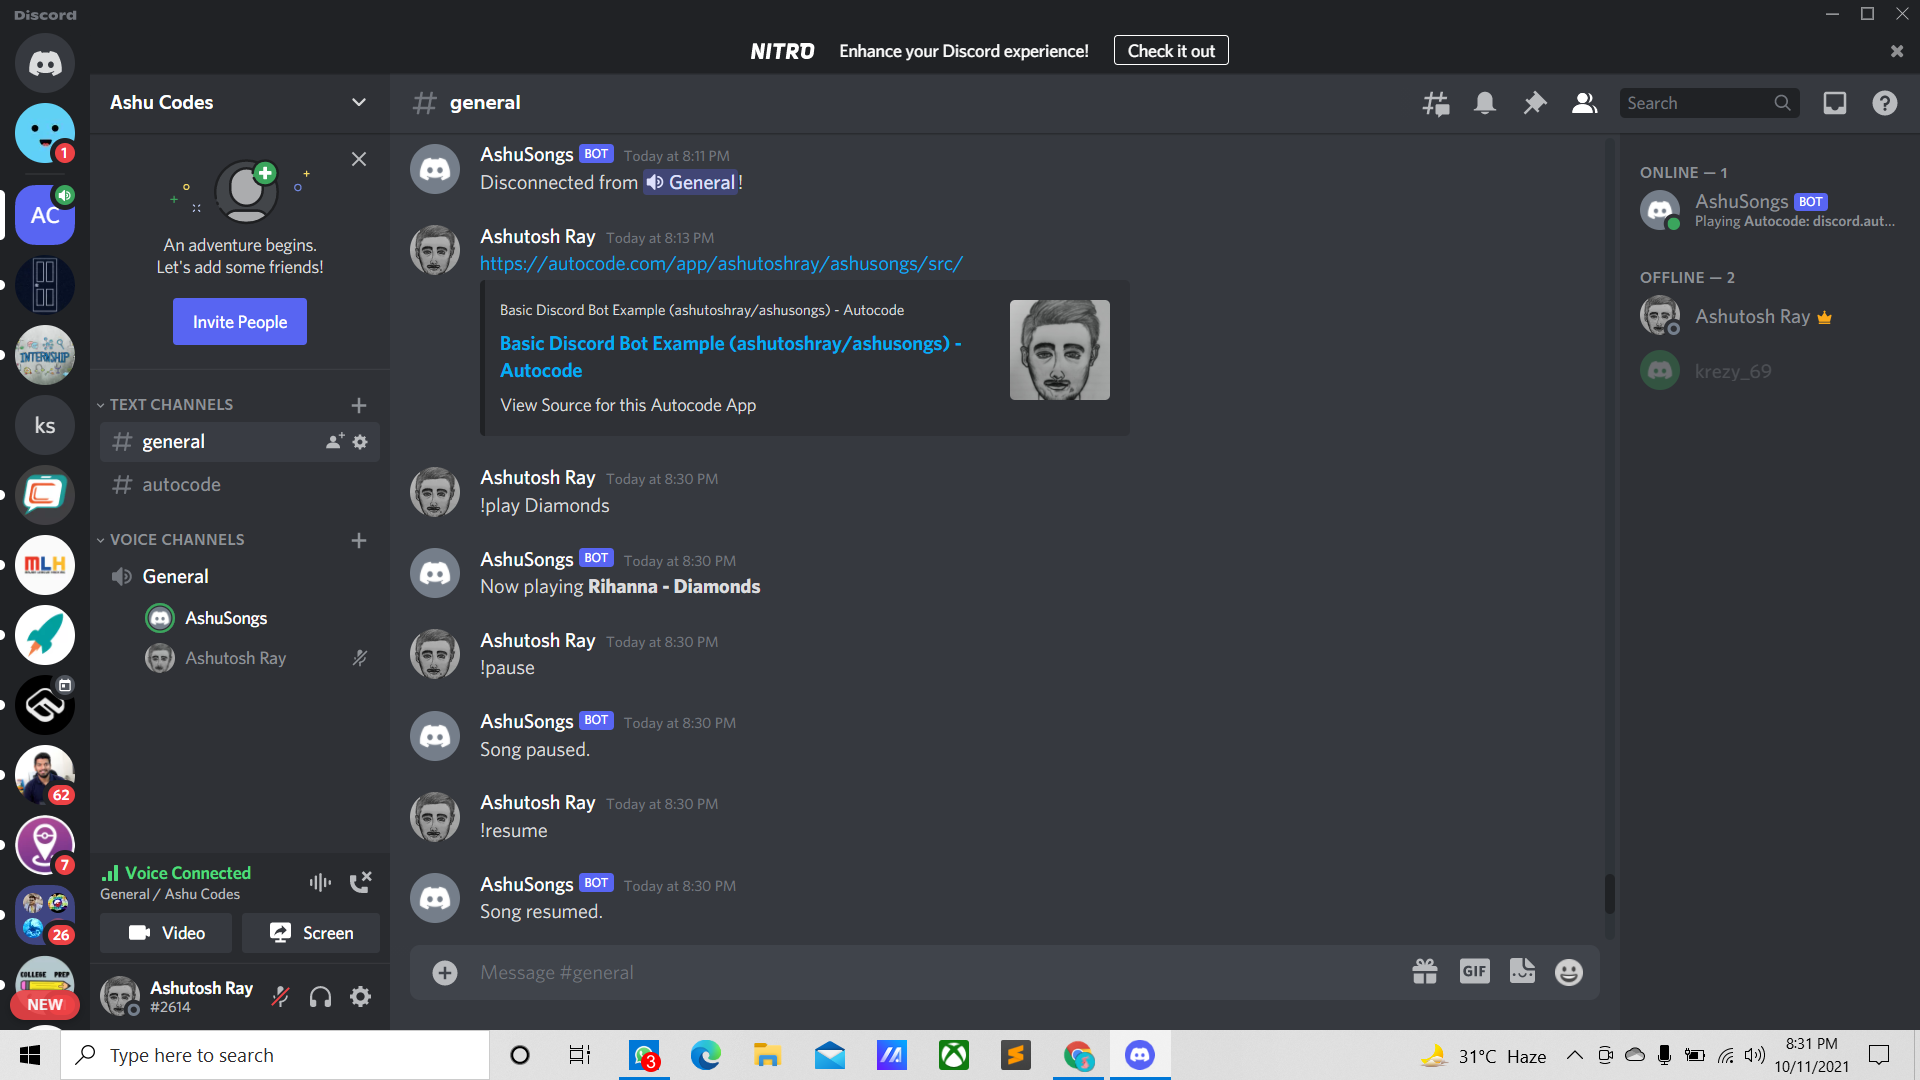This screenshot has height=1080, width=1920.
Task: Open pinned messages
Action: 1534,103
